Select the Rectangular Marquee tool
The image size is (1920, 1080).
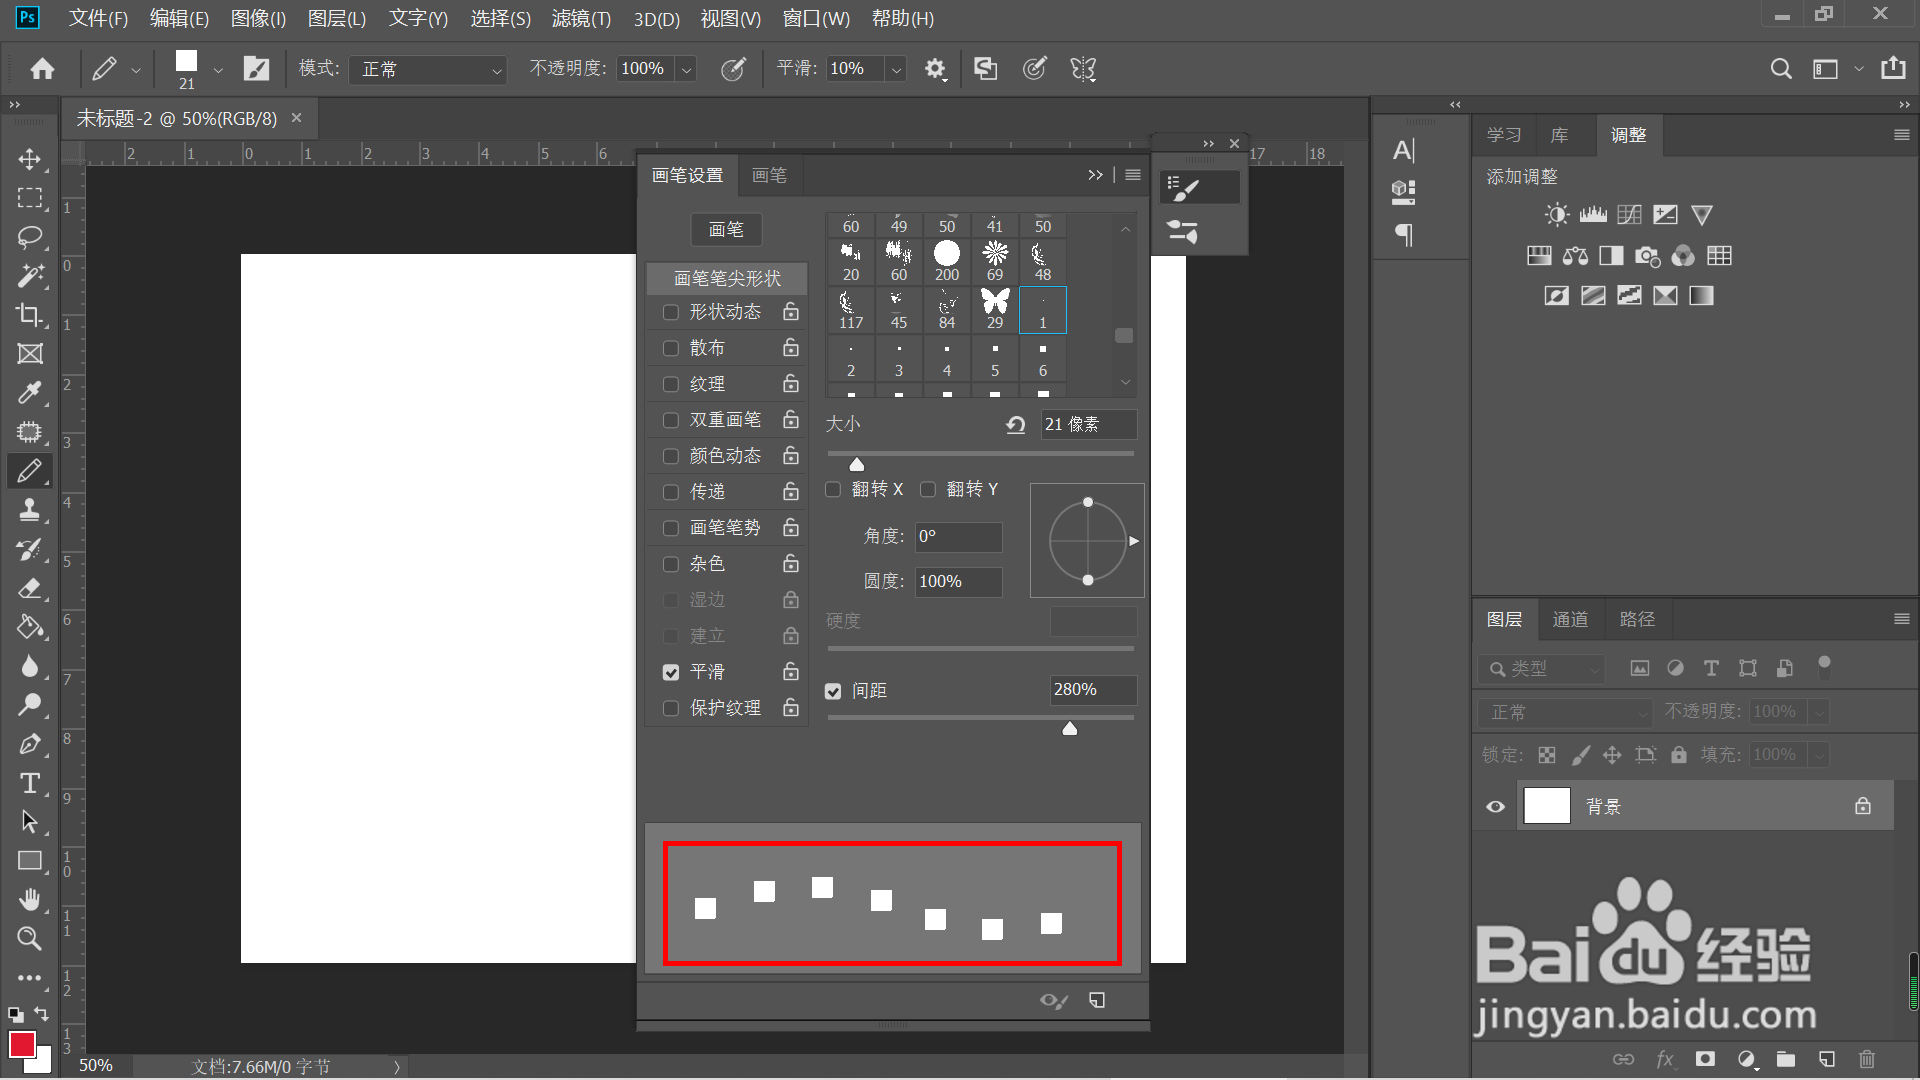click(30, 198)
